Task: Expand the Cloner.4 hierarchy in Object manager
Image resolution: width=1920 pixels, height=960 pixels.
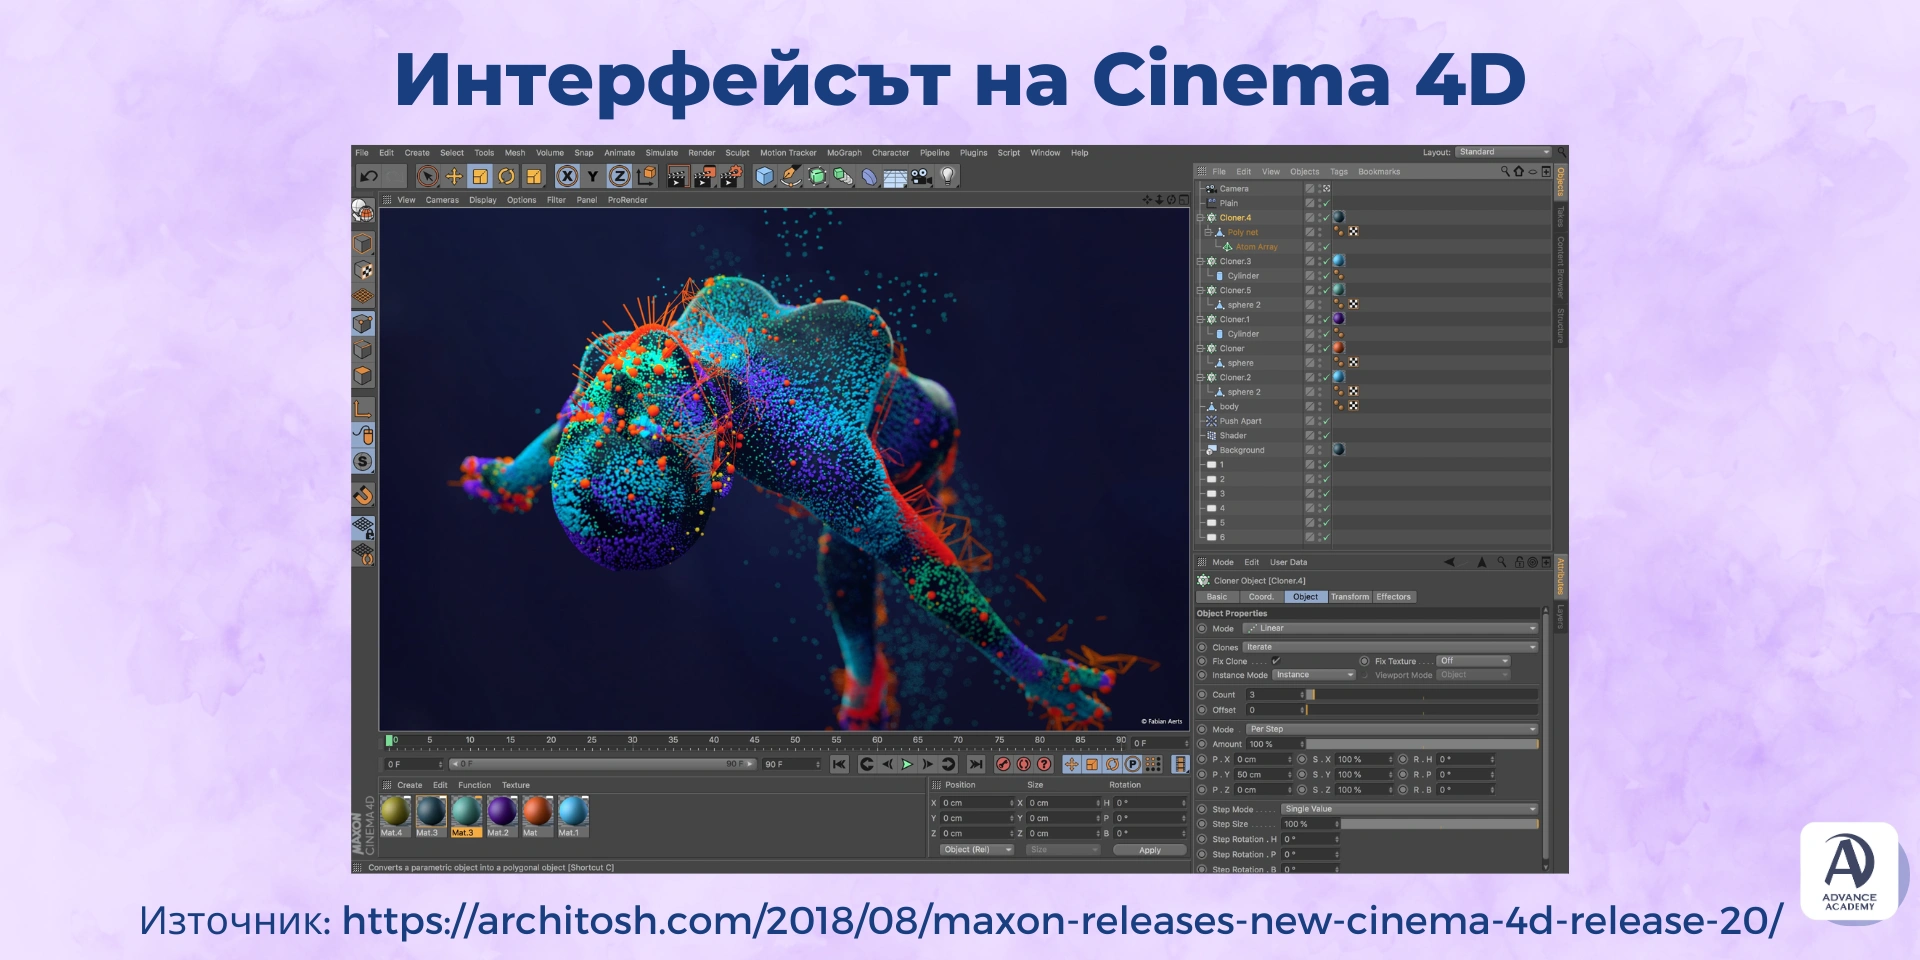Action: (1199, 218)
